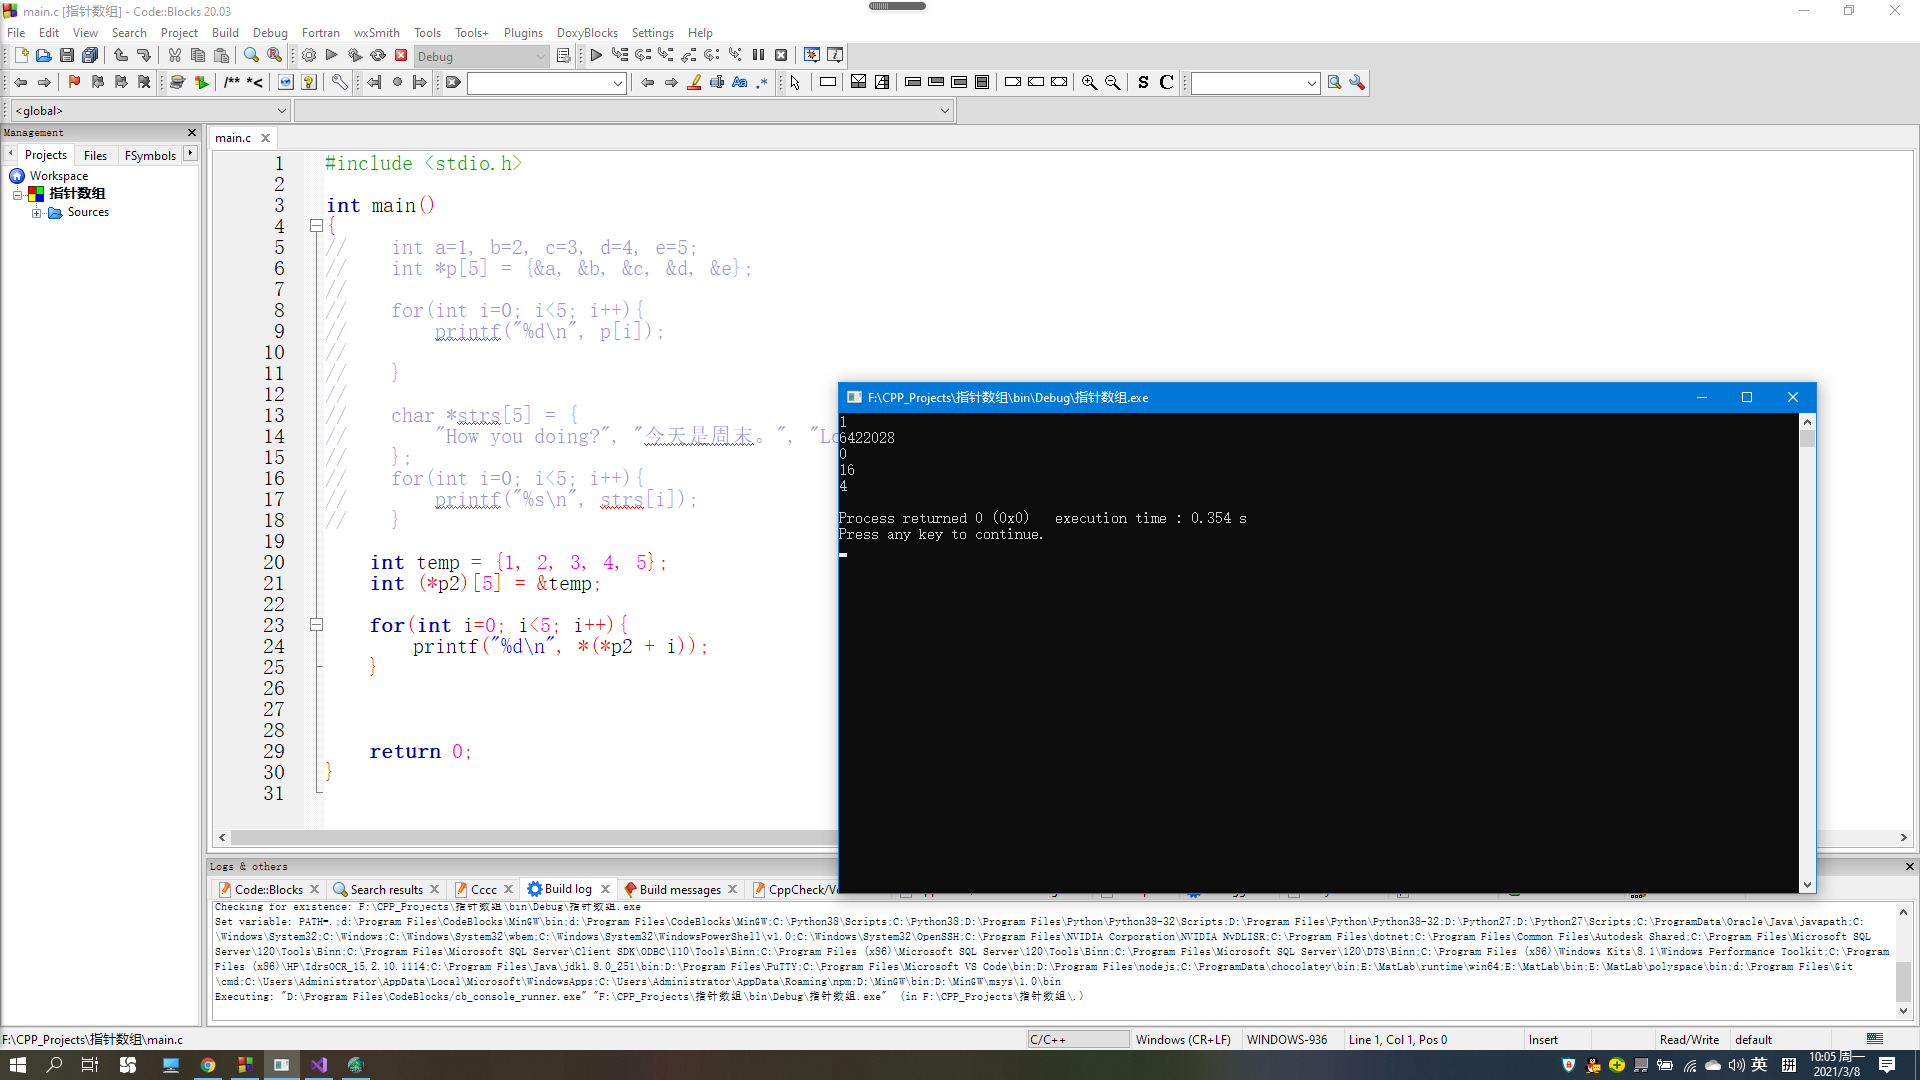Abort the build with the red stop icon
Screen dimensions: 1920x1080
[401, 56]
